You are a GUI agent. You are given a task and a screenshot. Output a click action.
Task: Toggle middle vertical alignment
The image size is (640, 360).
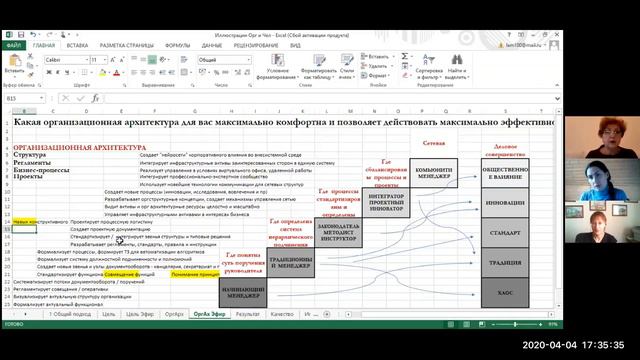coord(143,60)
